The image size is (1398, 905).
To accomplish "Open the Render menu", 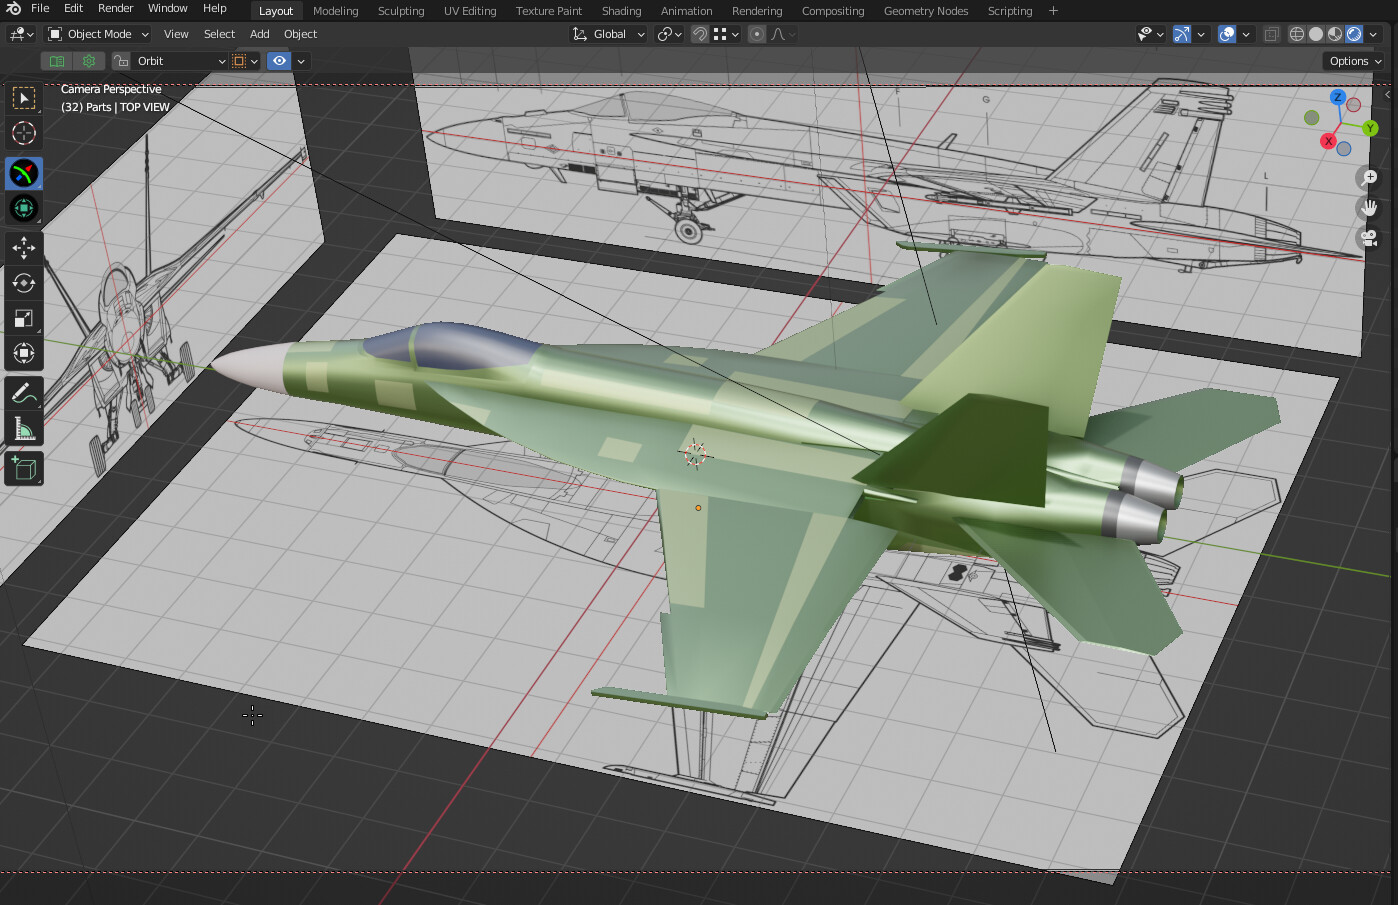I will tap(116, 8).
